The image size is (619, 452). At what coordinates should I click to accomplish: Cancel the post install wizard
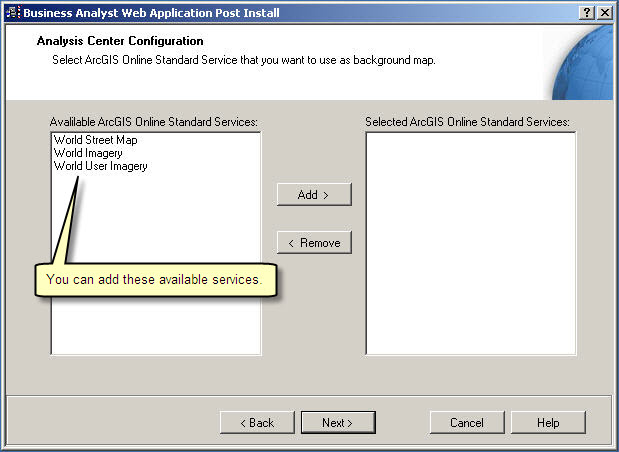point(467,423)
